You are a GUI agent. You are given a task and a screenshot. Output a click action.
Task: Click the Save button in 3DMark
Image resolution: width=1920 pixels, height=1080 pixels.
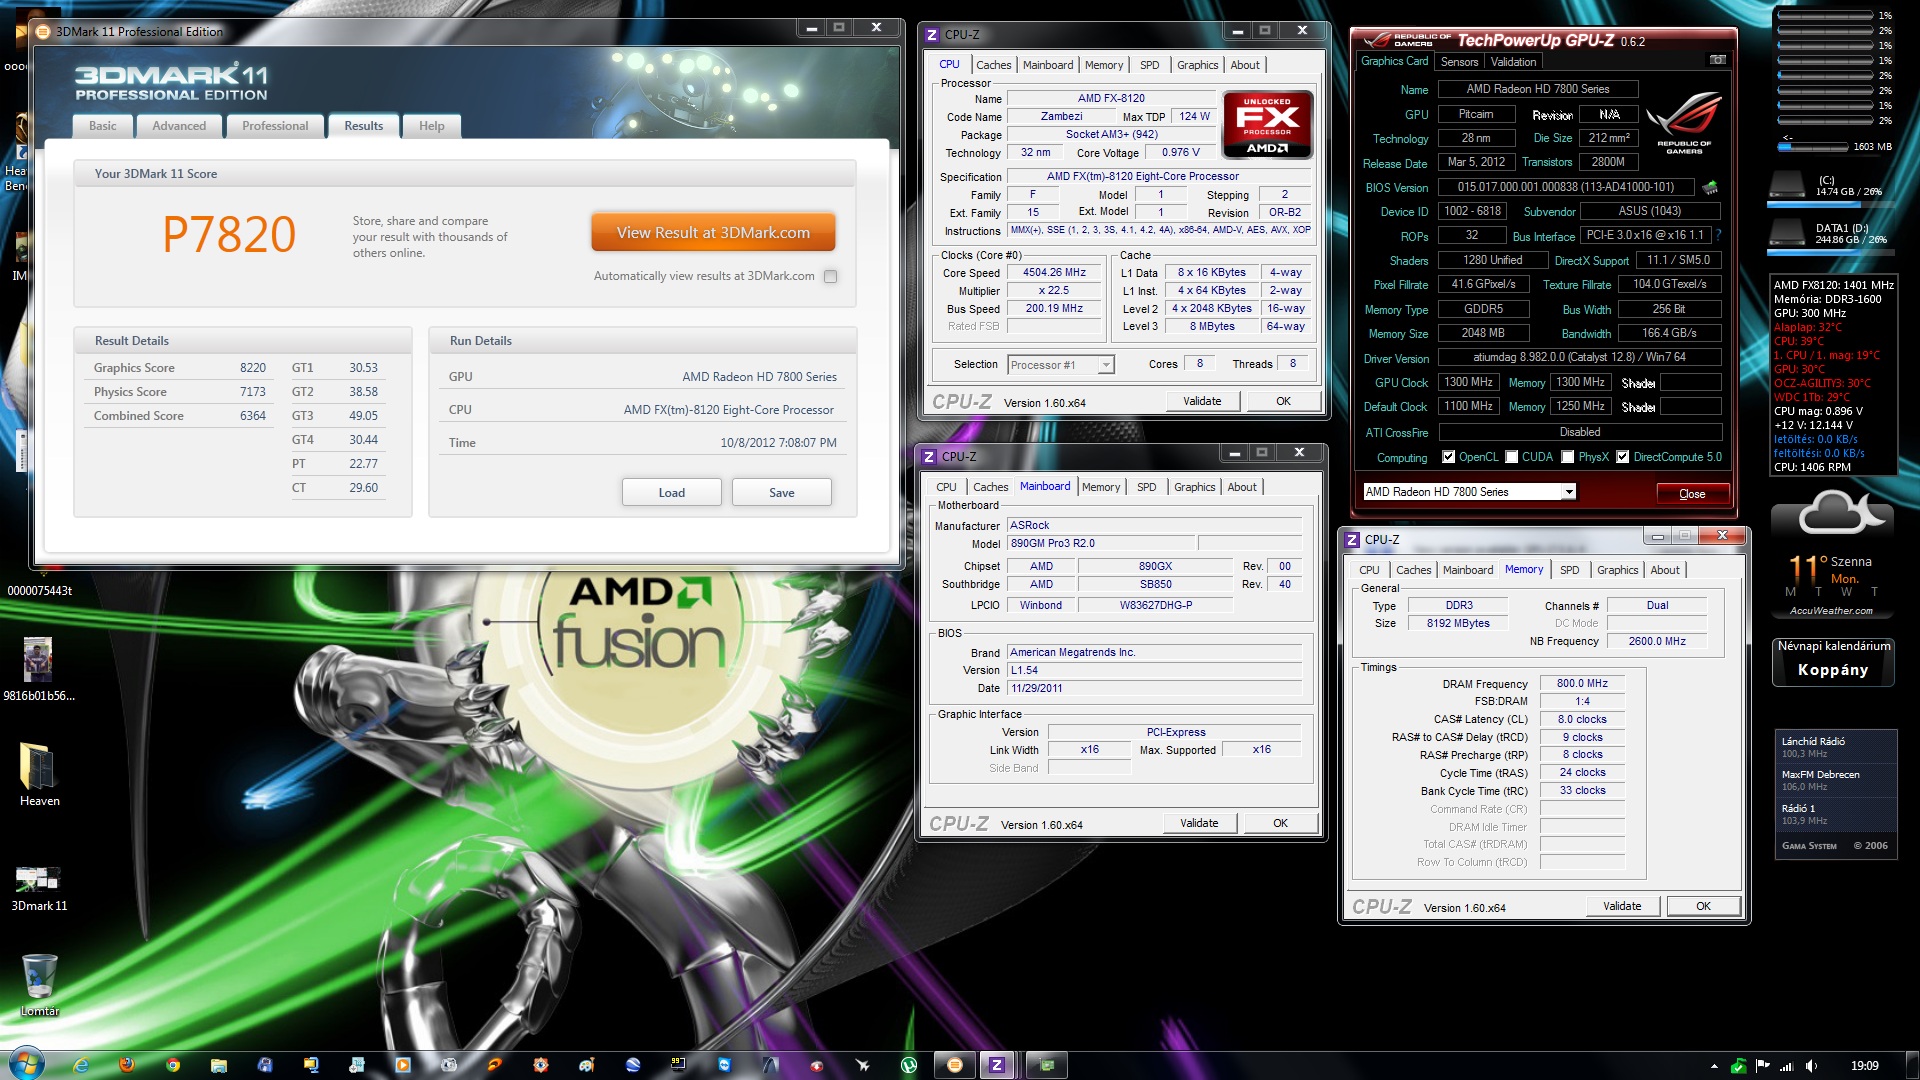point(782,493)
